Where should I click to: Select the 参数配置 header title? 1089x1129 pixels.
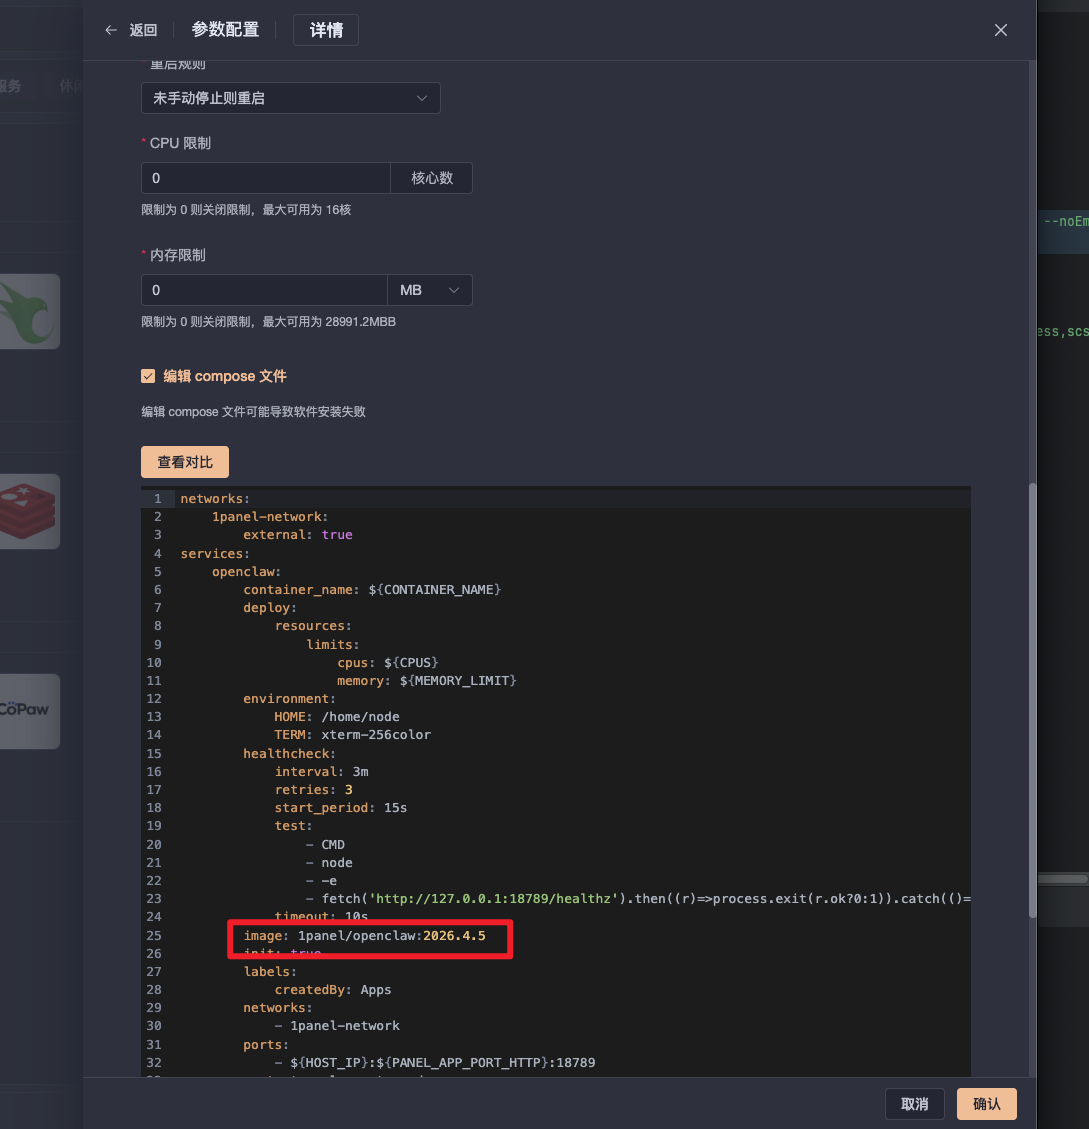pos(225,30)
